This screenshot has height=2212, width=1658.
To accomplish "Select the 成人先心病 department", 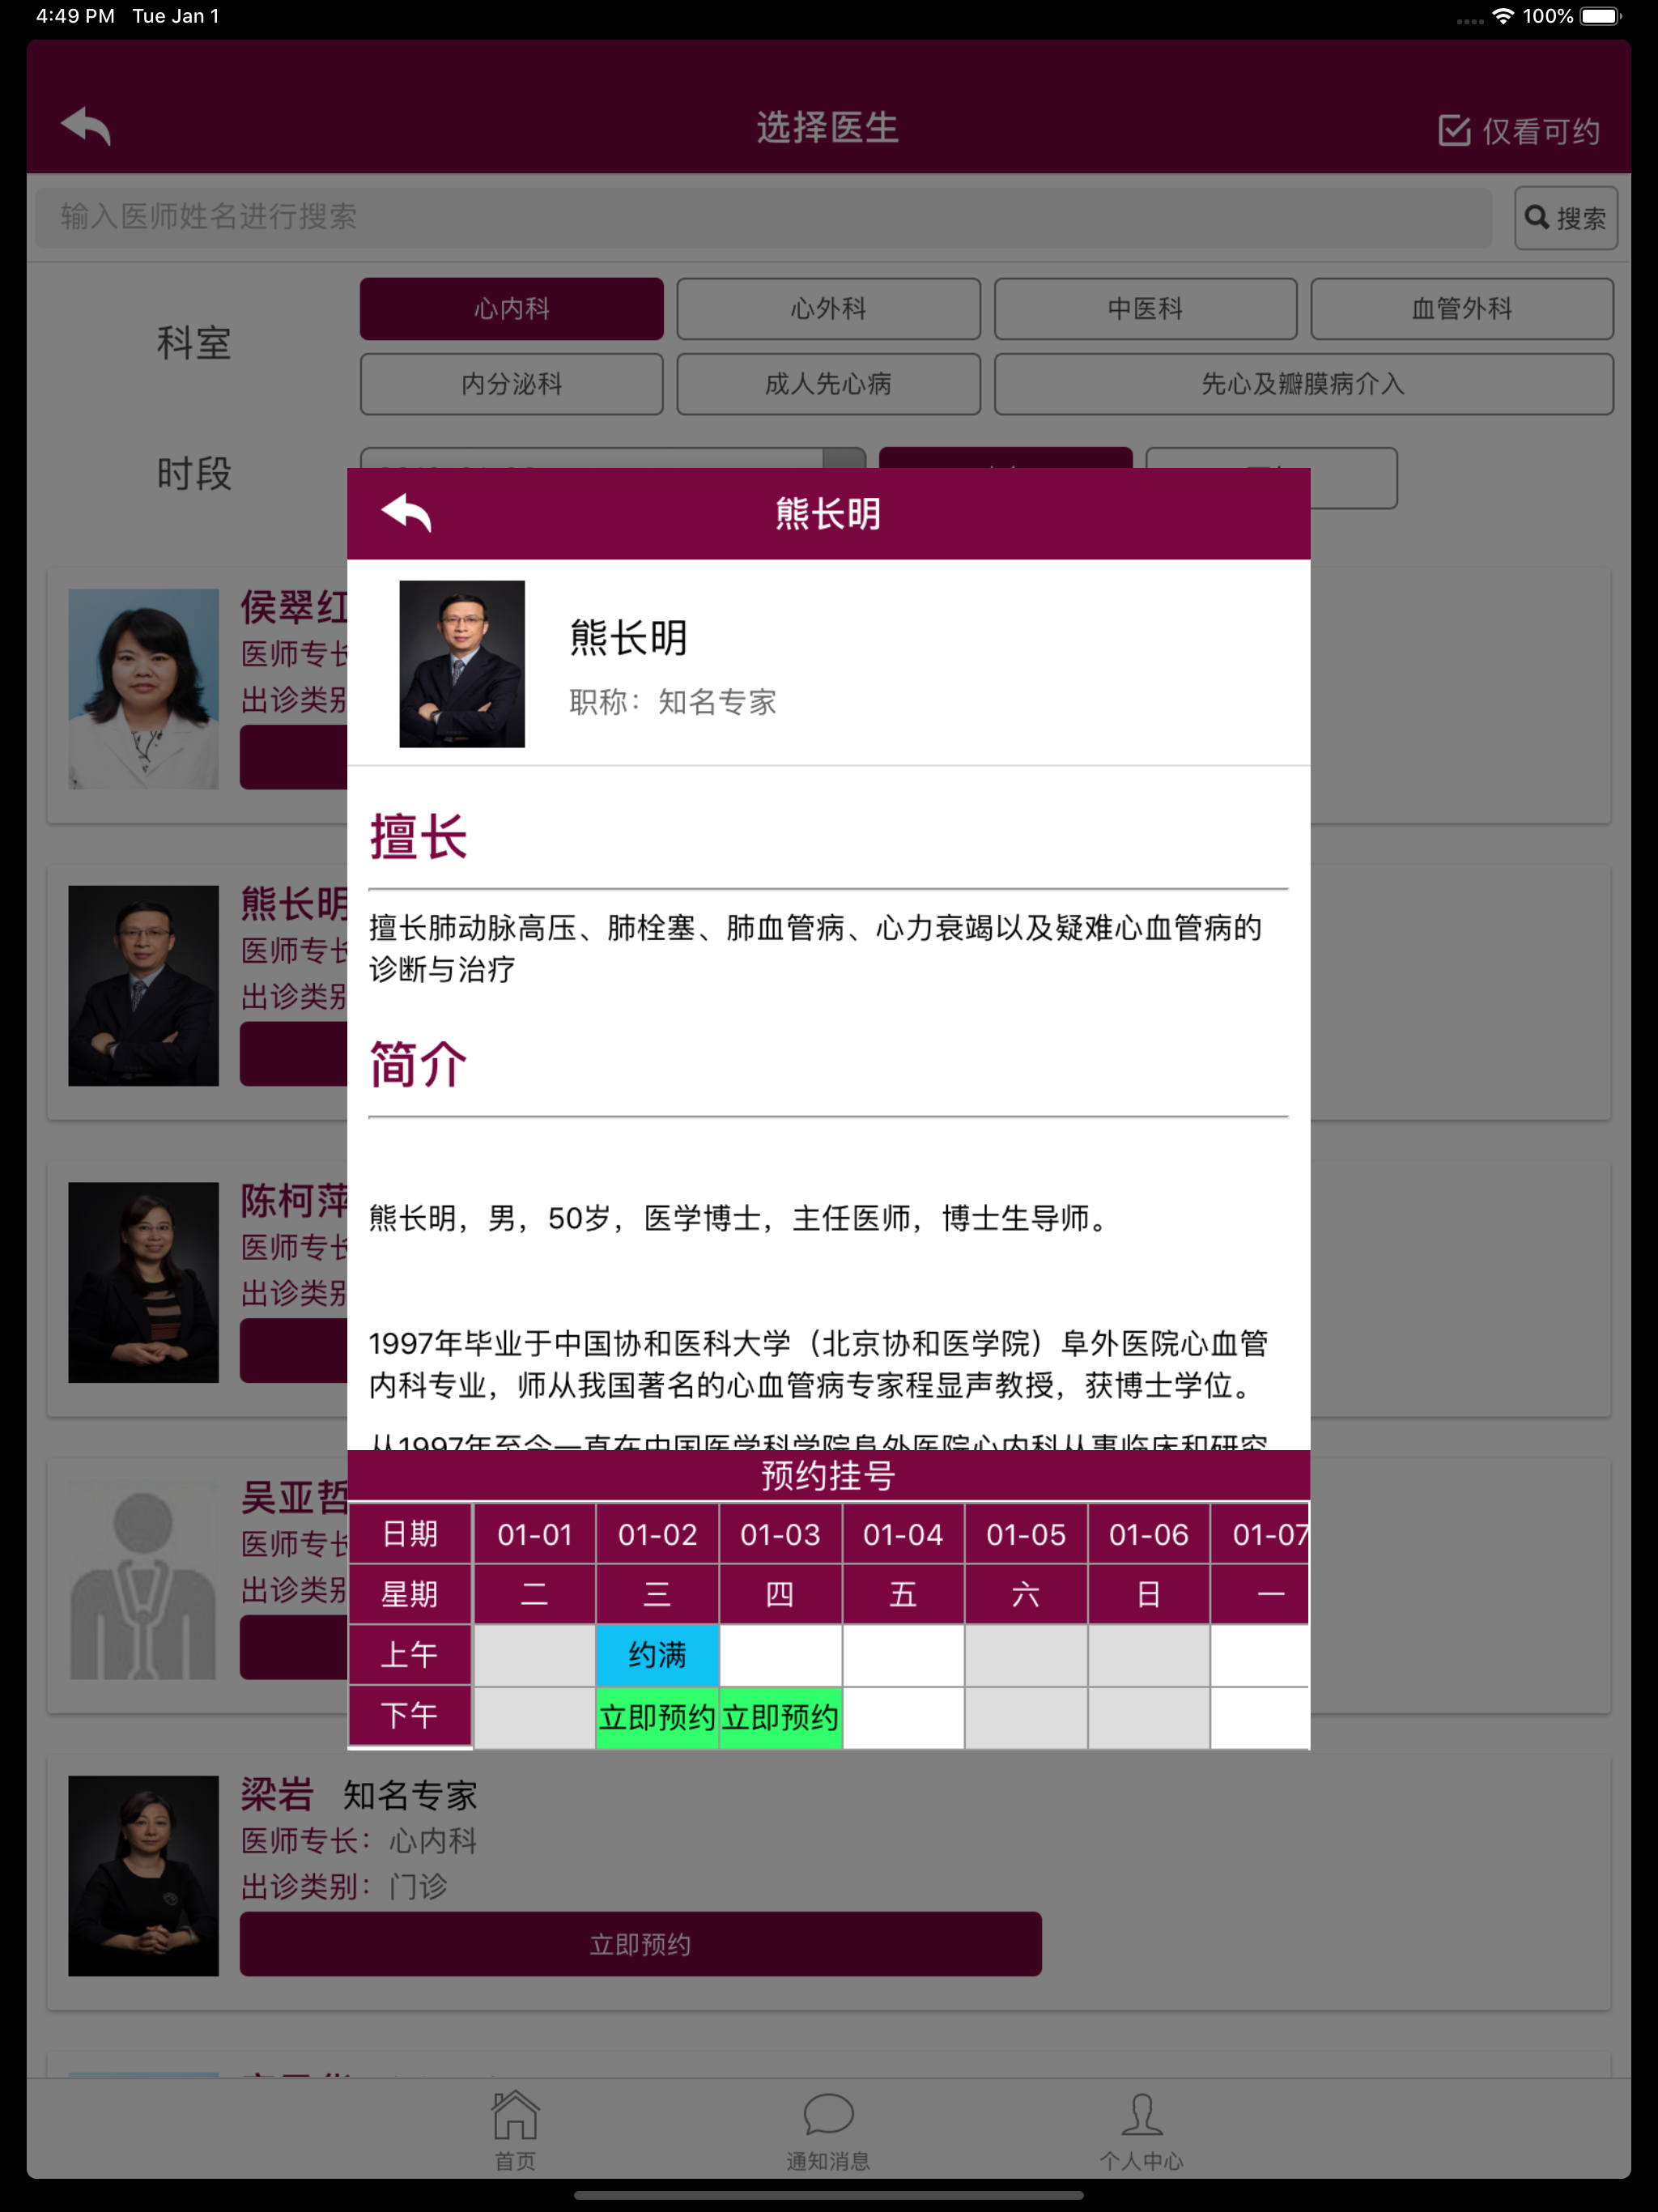I will click(x=828, y=384).
